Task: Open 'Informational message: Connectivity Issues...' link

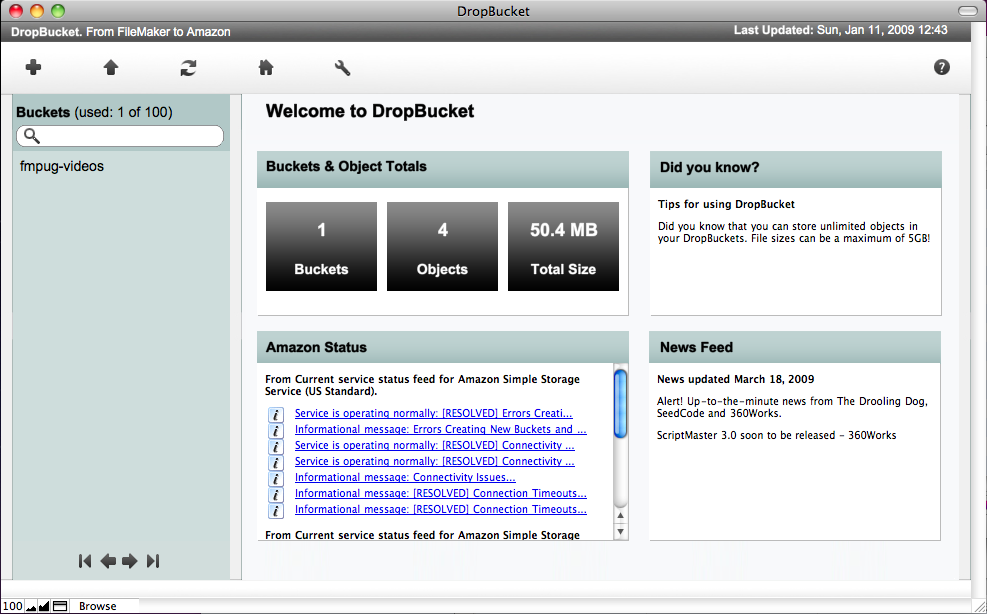Action: (x=405, y=477)
